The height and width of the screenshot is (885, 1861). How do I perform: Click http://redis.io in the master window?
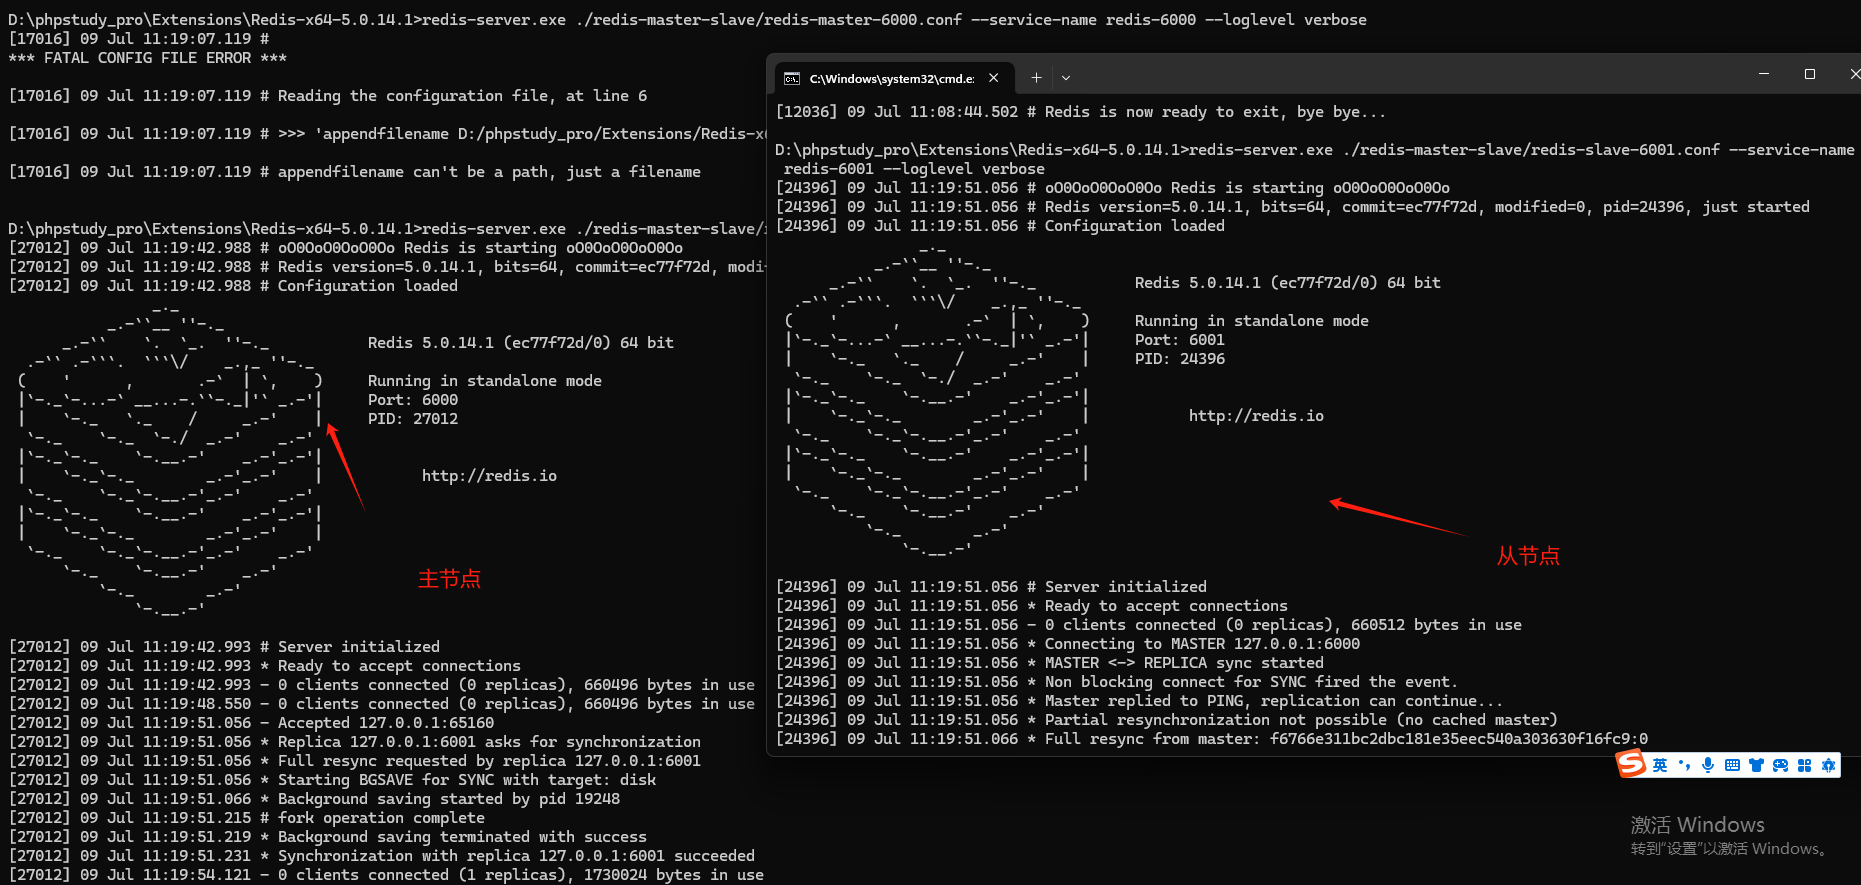489,476
